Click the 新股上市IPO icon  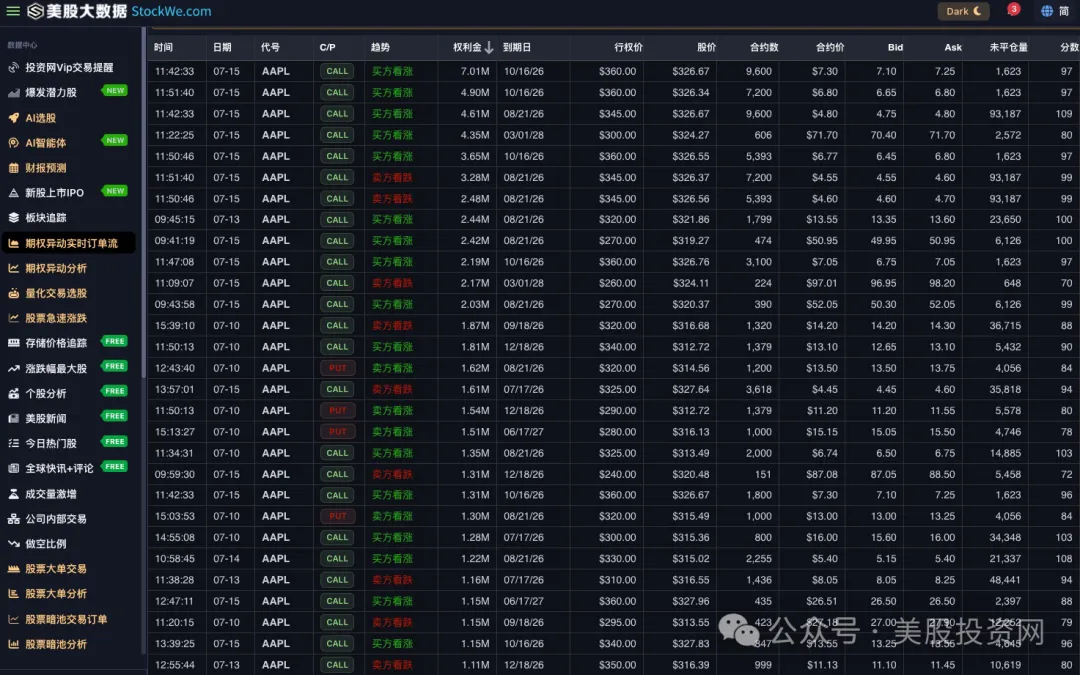13,193
